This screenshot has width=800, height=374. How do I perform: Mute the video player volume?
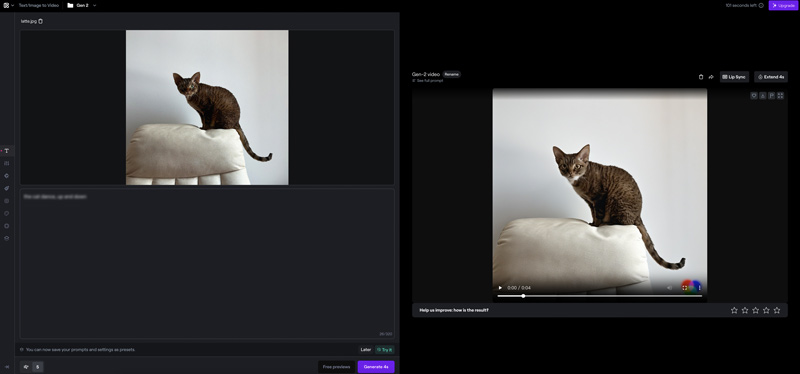[x=669, y=288]
